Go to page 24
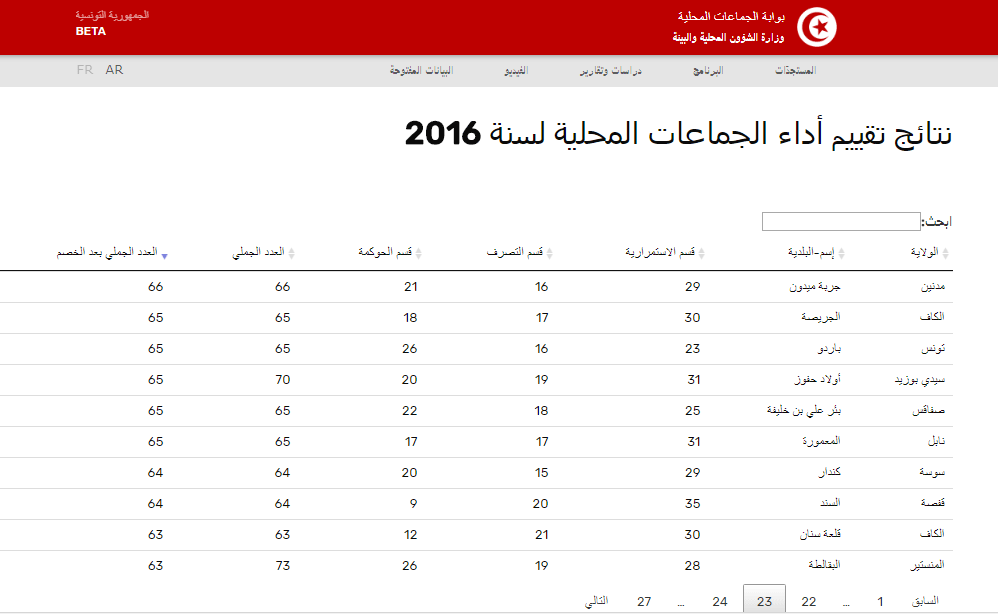This screenshot has height=614, width=998. (x=720, y=601)
